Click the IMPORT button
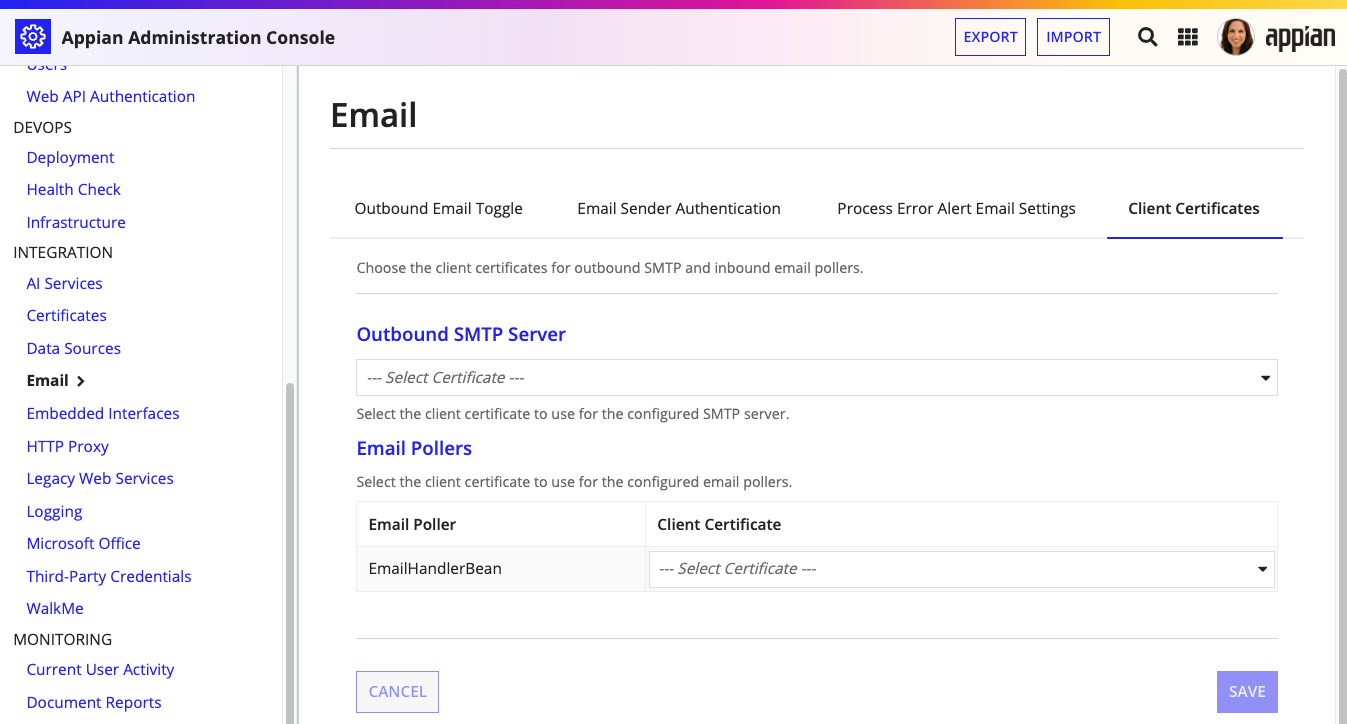Image resolution: width=1347 pixels, height=724 pixels. click(1073, 37)
